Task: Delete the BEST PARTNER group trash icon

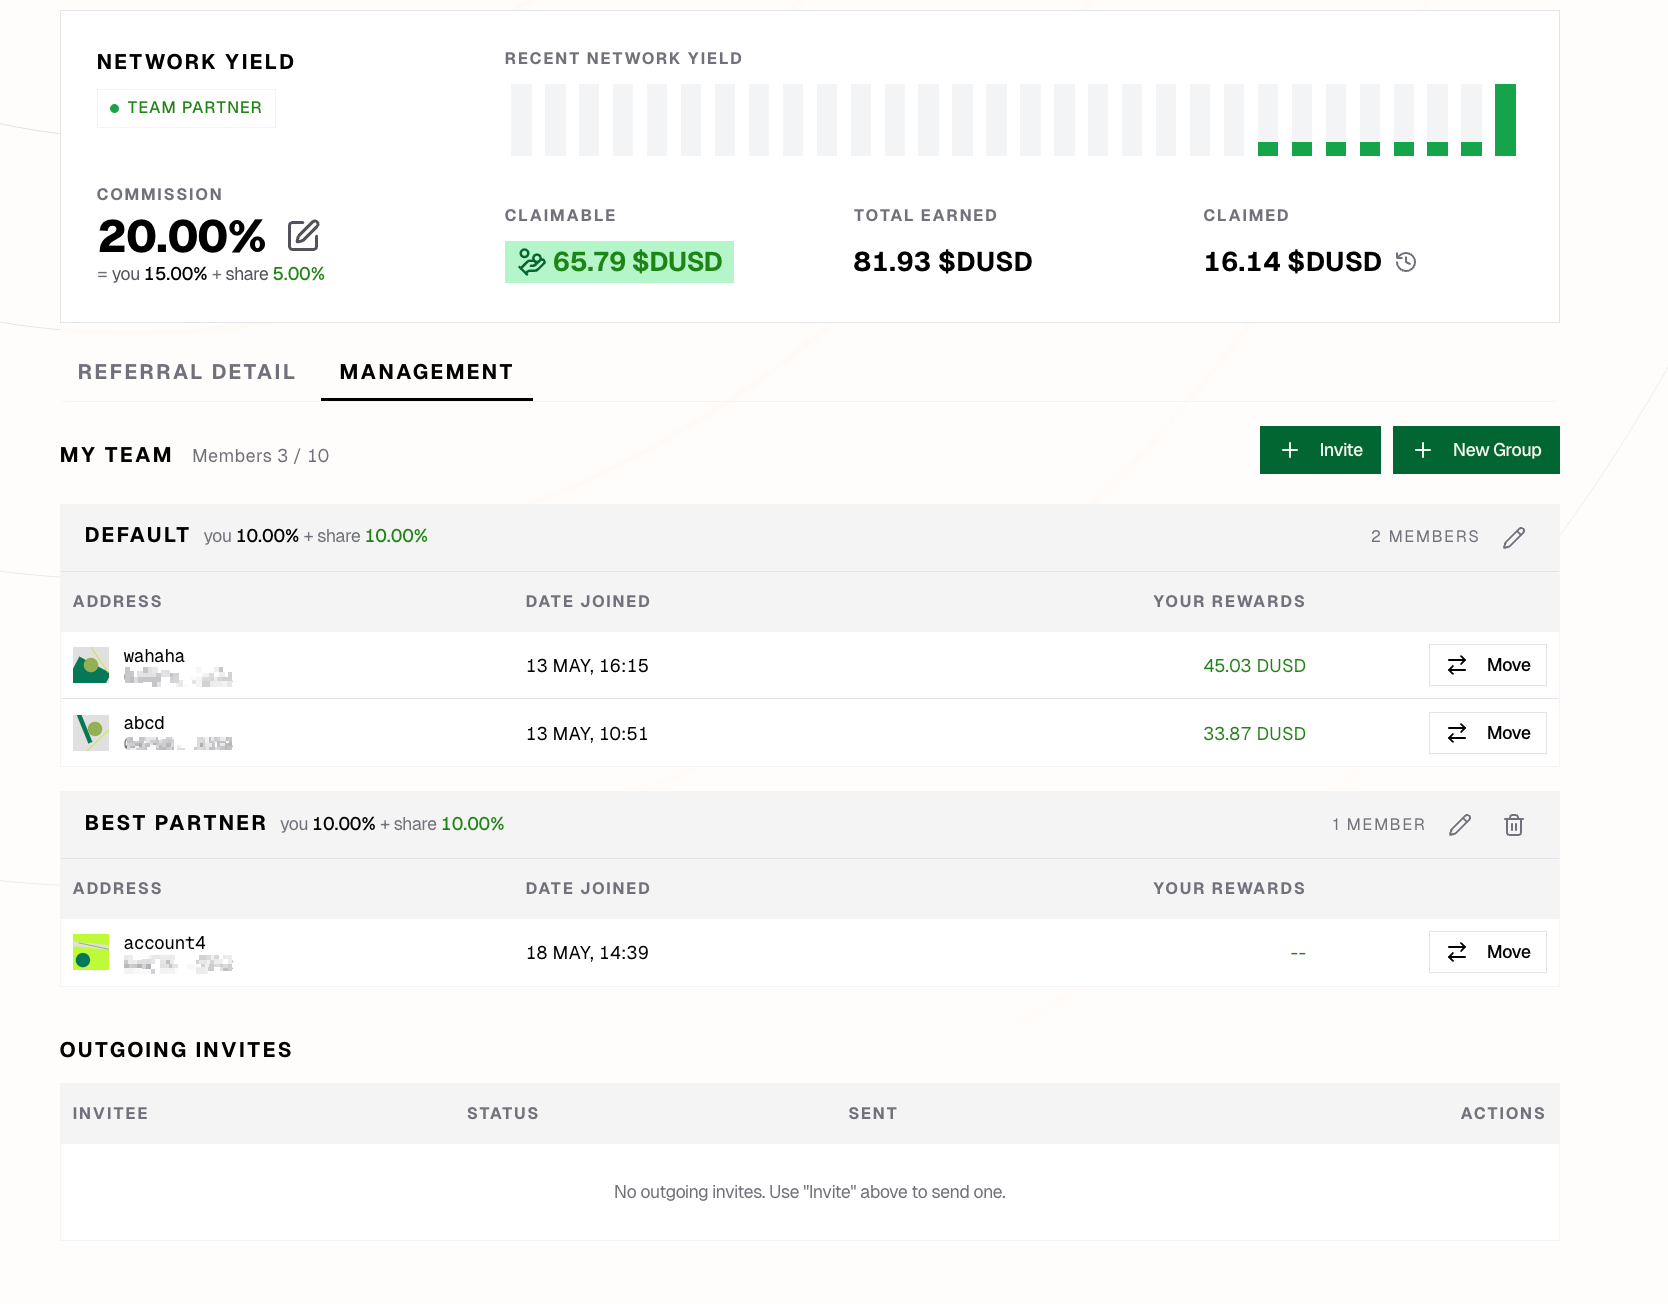Action: coord(1514,825)
